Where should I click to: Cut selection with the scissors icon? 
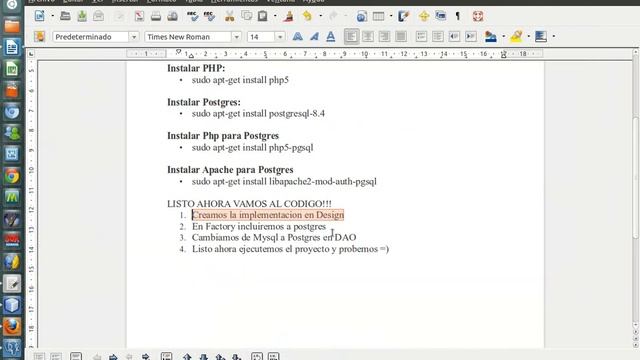(230, 16)
